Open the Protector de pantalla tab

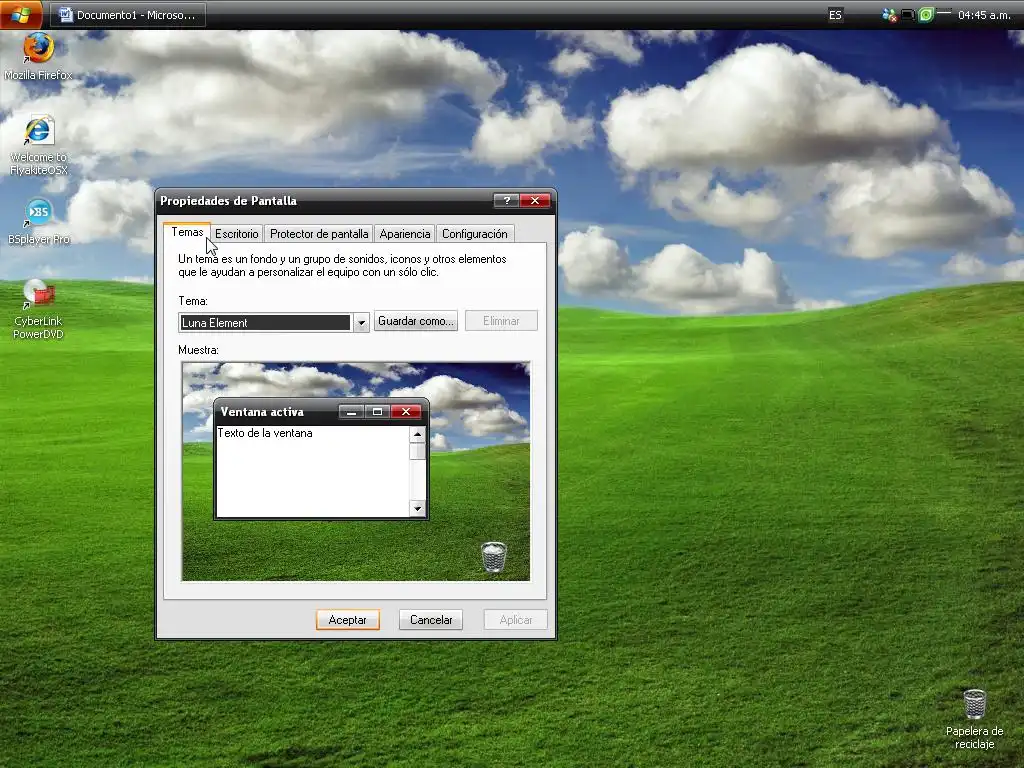(319, 234)
